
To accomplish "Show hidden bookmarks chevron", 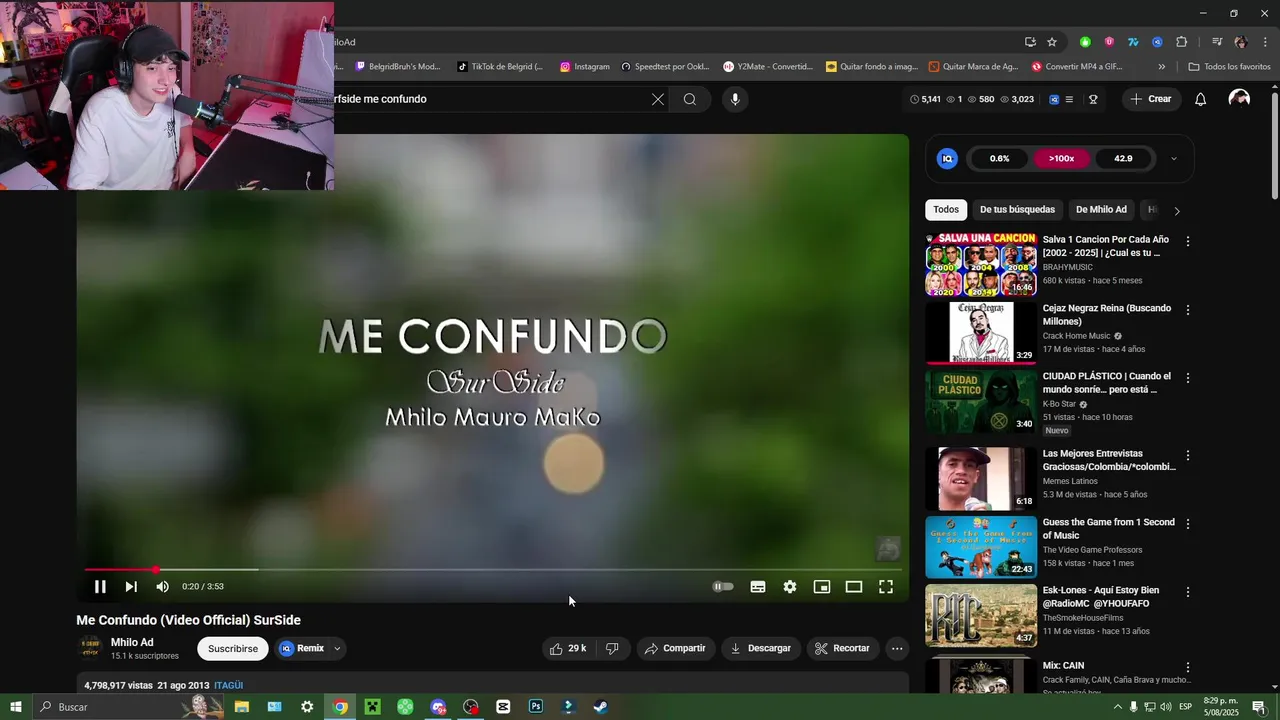I will (1161, 67).
